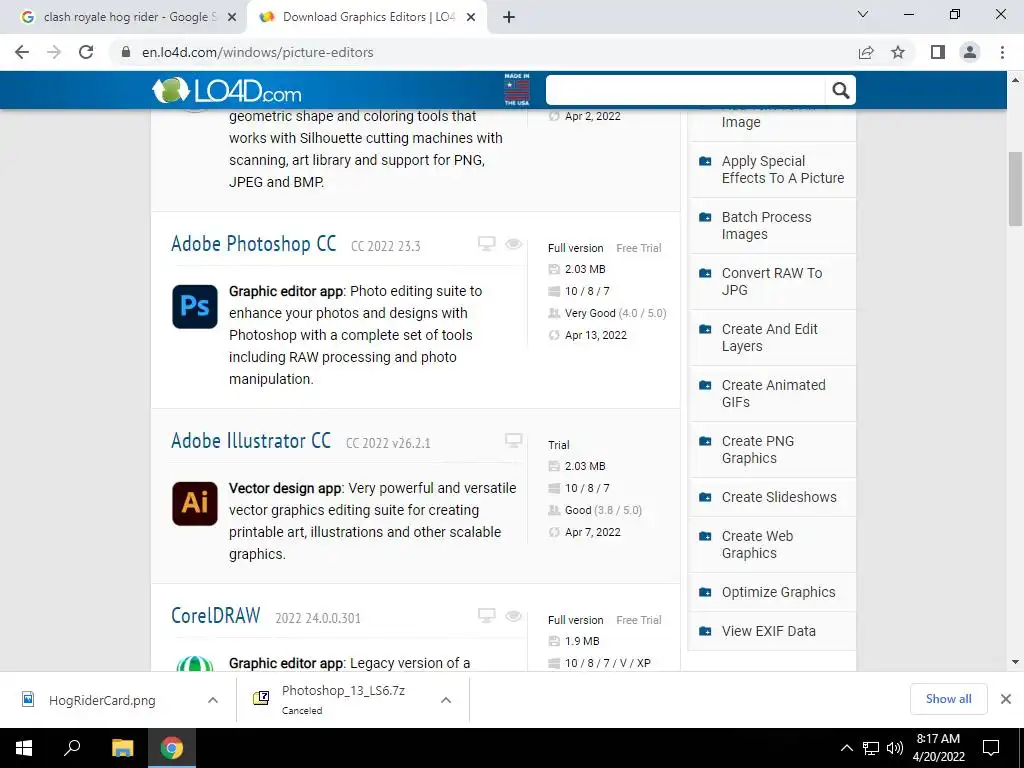
Task: Close the clash royale hog rider tab
Action: point(232,18)
